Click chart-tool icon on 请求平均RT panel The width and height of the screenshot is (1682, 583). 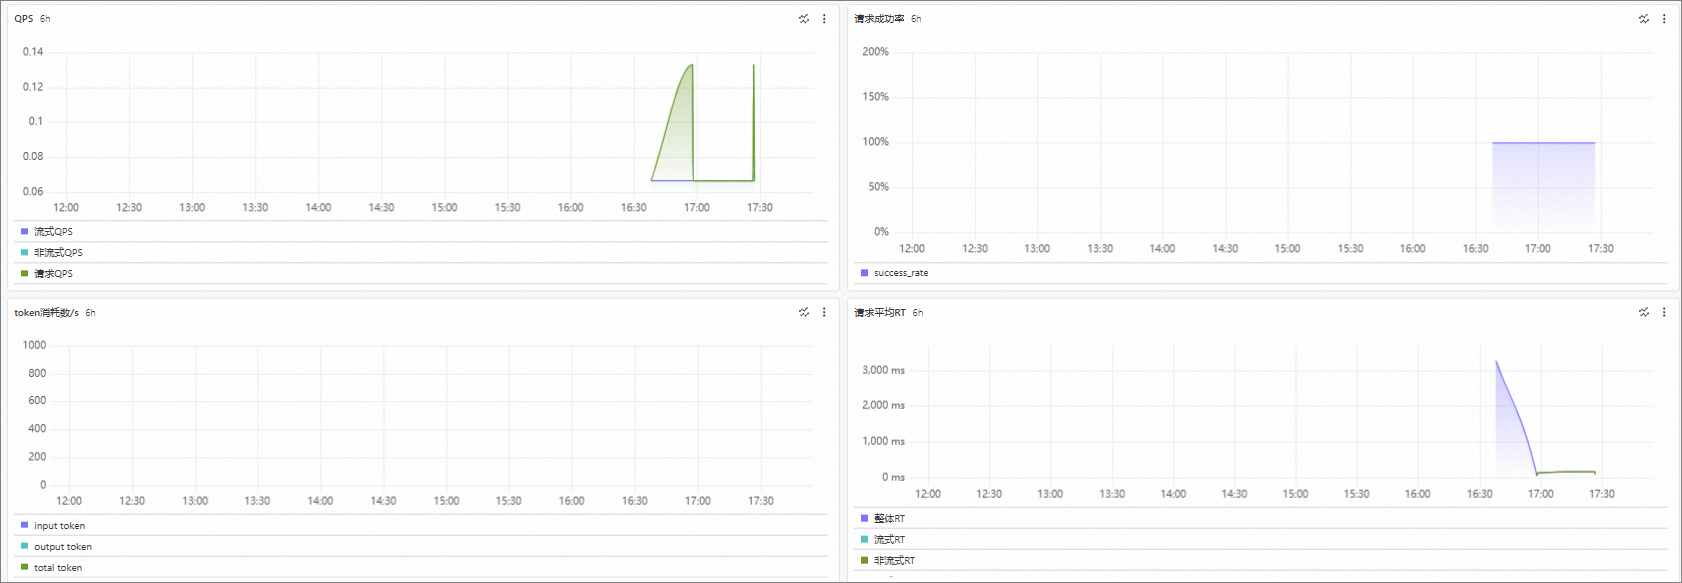coord(1644,312)
